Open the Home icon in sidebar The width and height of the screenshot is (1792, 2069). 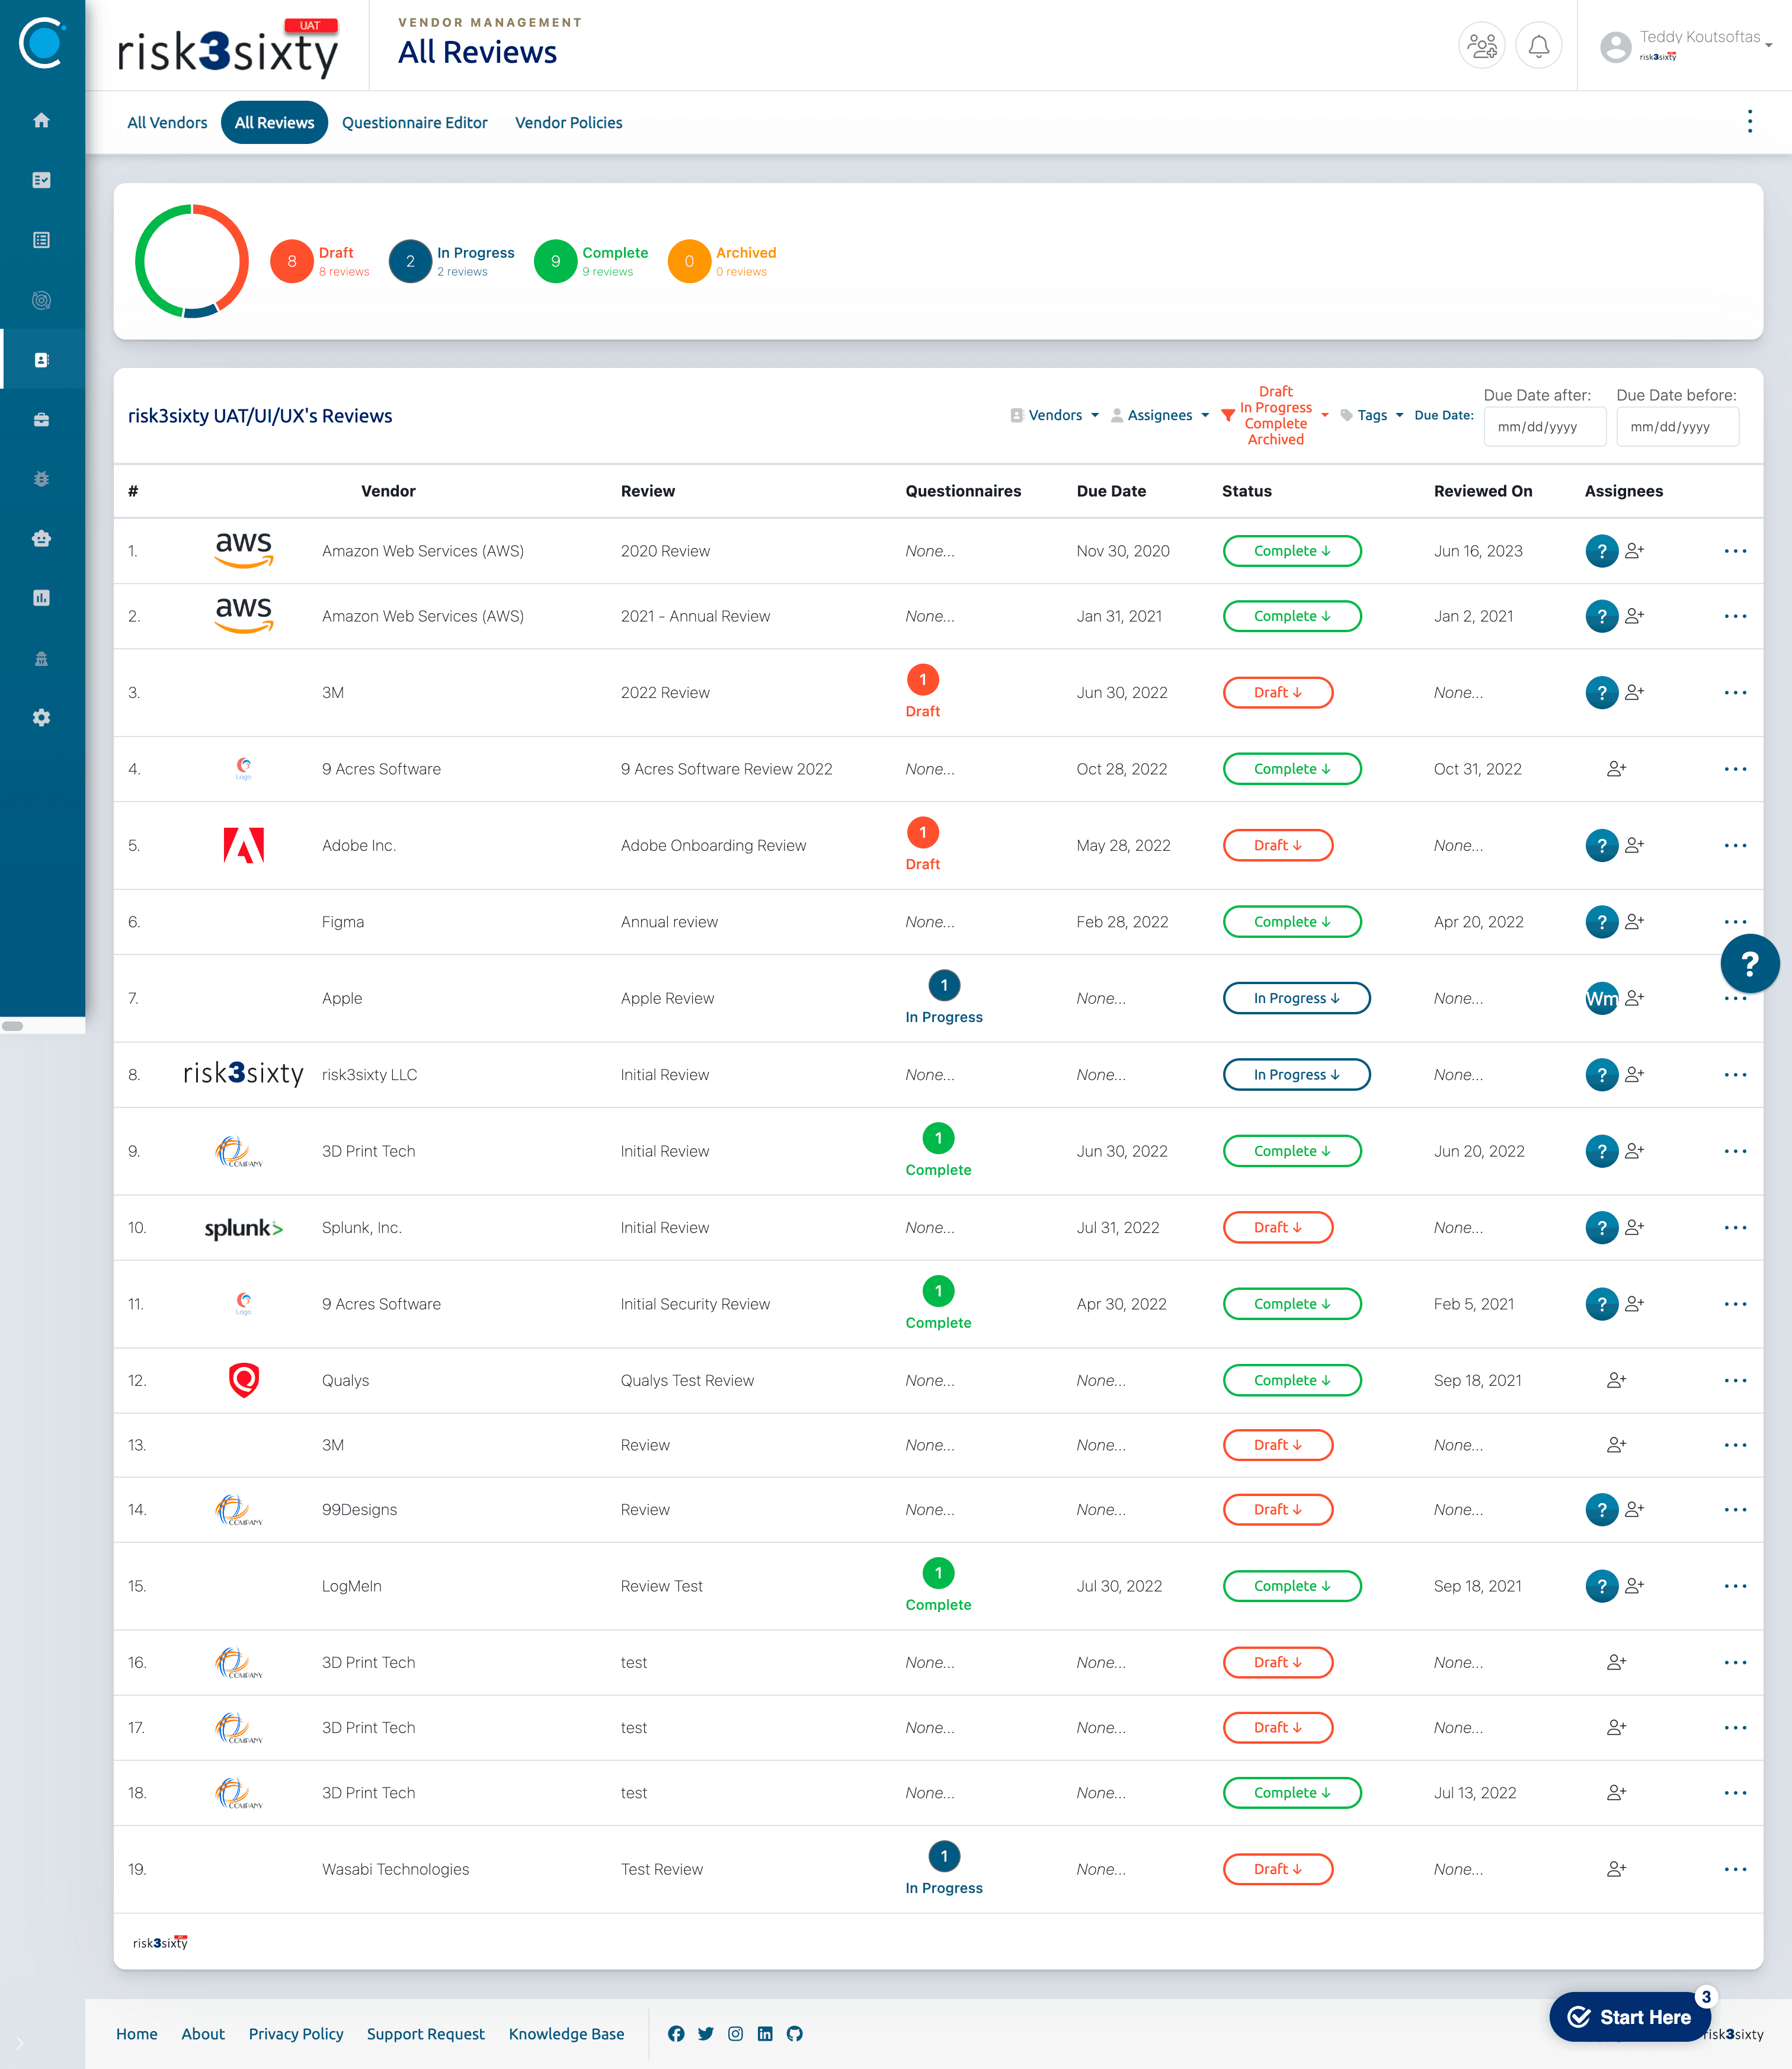point(41,120)
